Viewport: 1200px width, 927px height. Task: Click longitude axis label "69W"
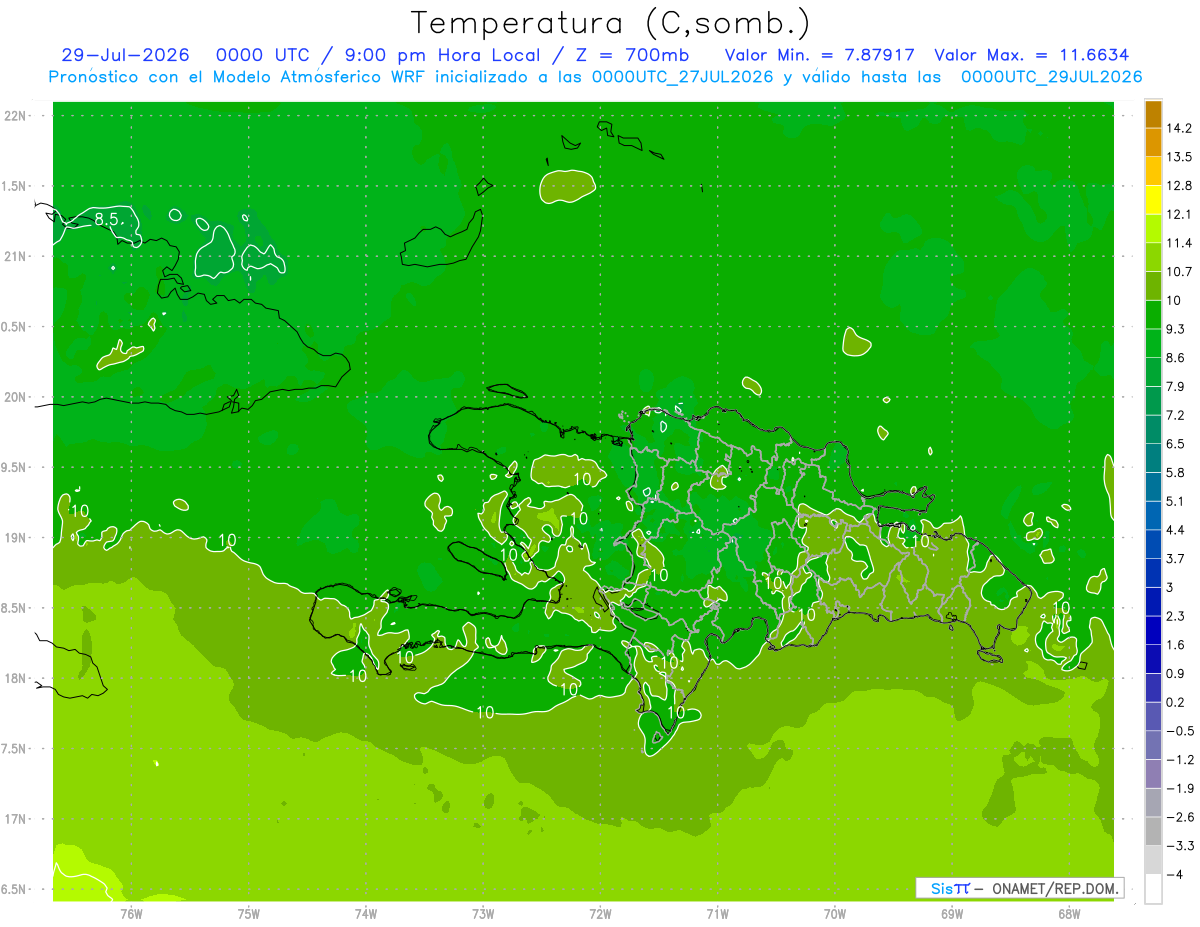coord(952,914)
